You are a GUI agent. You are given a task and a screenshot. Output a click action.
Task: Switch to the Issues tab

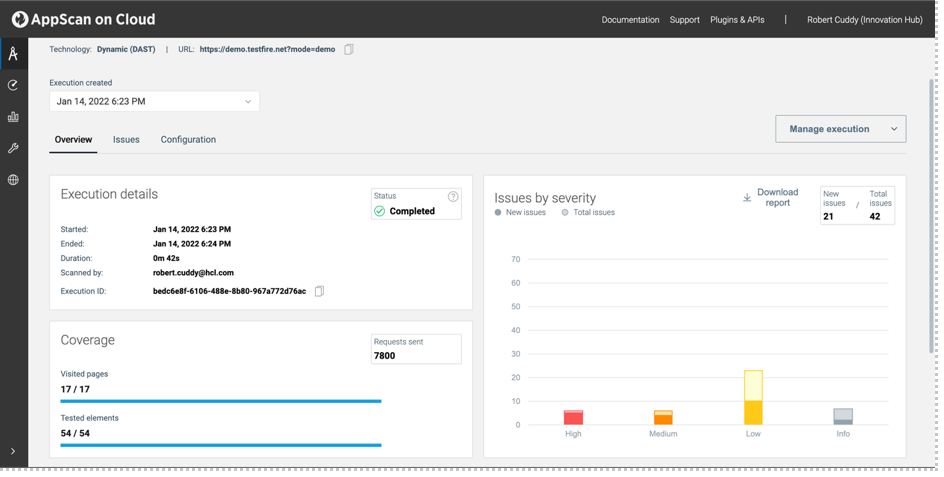pyautogui.click(x=126, y=140)
